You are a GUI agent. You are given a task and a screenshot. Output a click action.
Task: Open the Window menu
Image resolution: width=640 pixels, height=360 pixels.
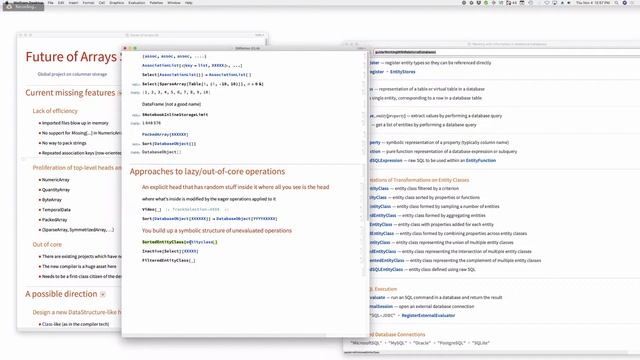click(x=174, y=3)
